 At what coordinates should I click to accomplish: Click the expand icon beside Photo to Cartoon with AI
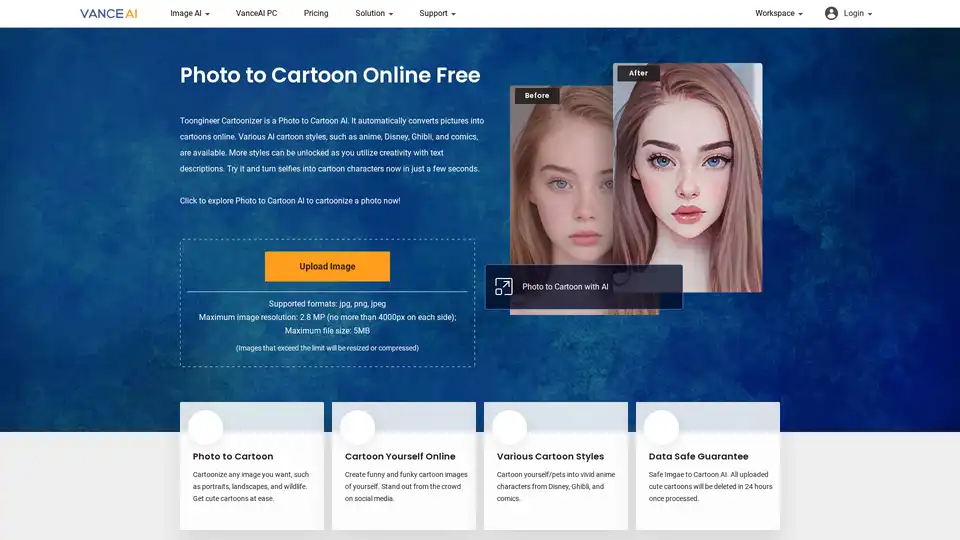click(x=504, y=287)
